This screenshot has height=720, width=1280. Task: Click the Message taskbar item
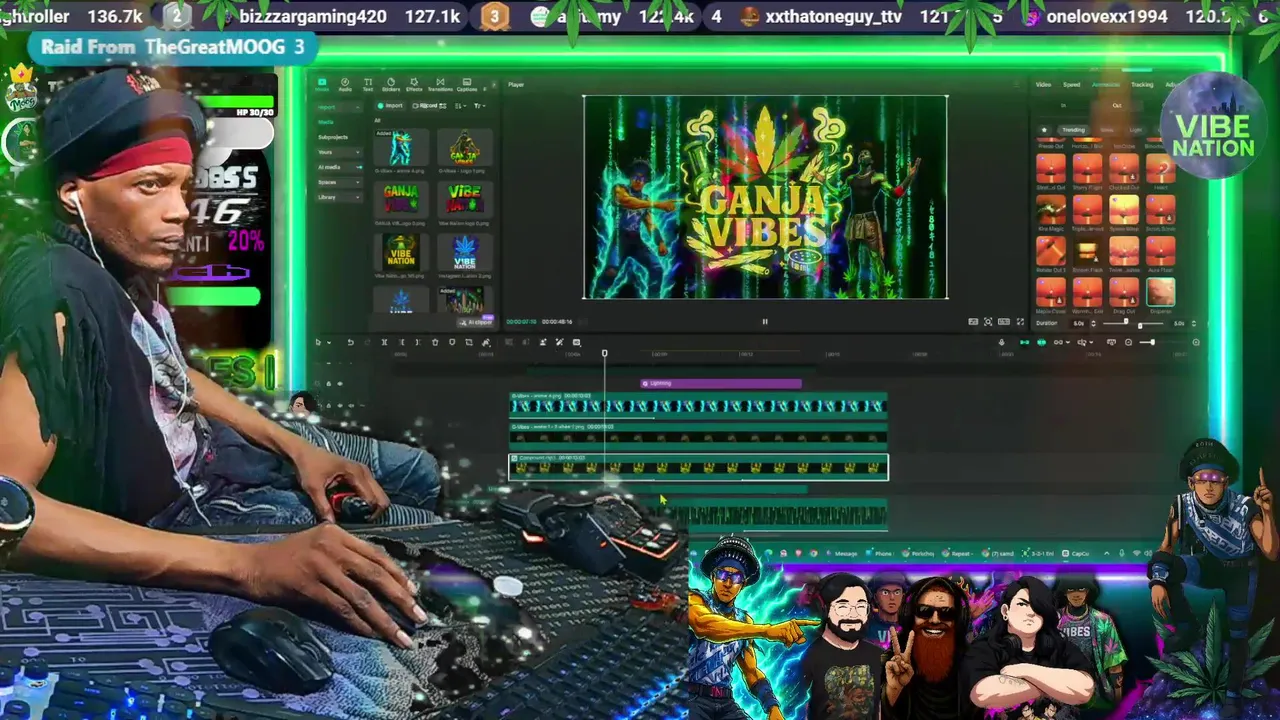click(x=840, y=553)
